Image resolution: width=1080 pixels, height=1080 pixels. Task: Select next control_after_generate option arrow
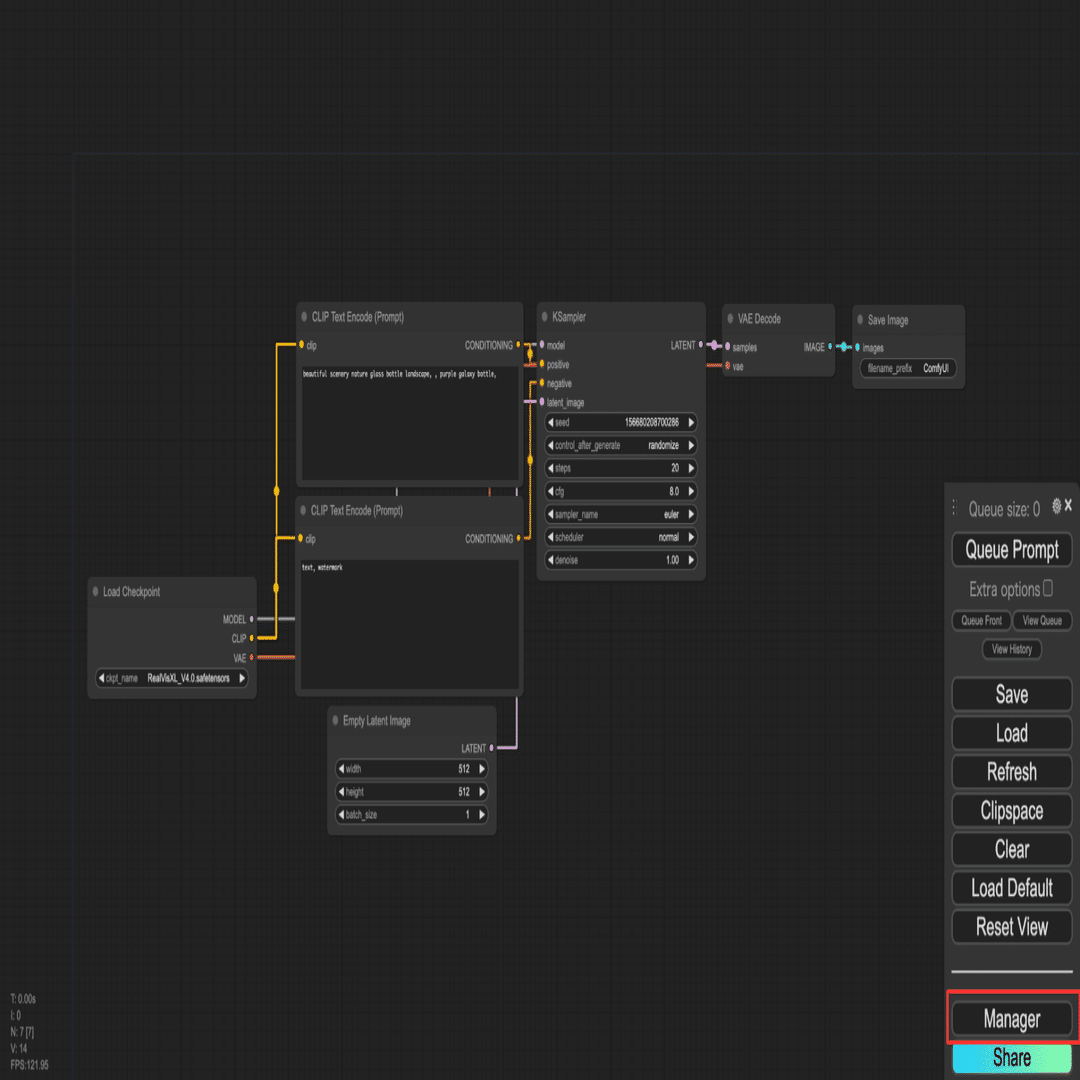[691, 445]
